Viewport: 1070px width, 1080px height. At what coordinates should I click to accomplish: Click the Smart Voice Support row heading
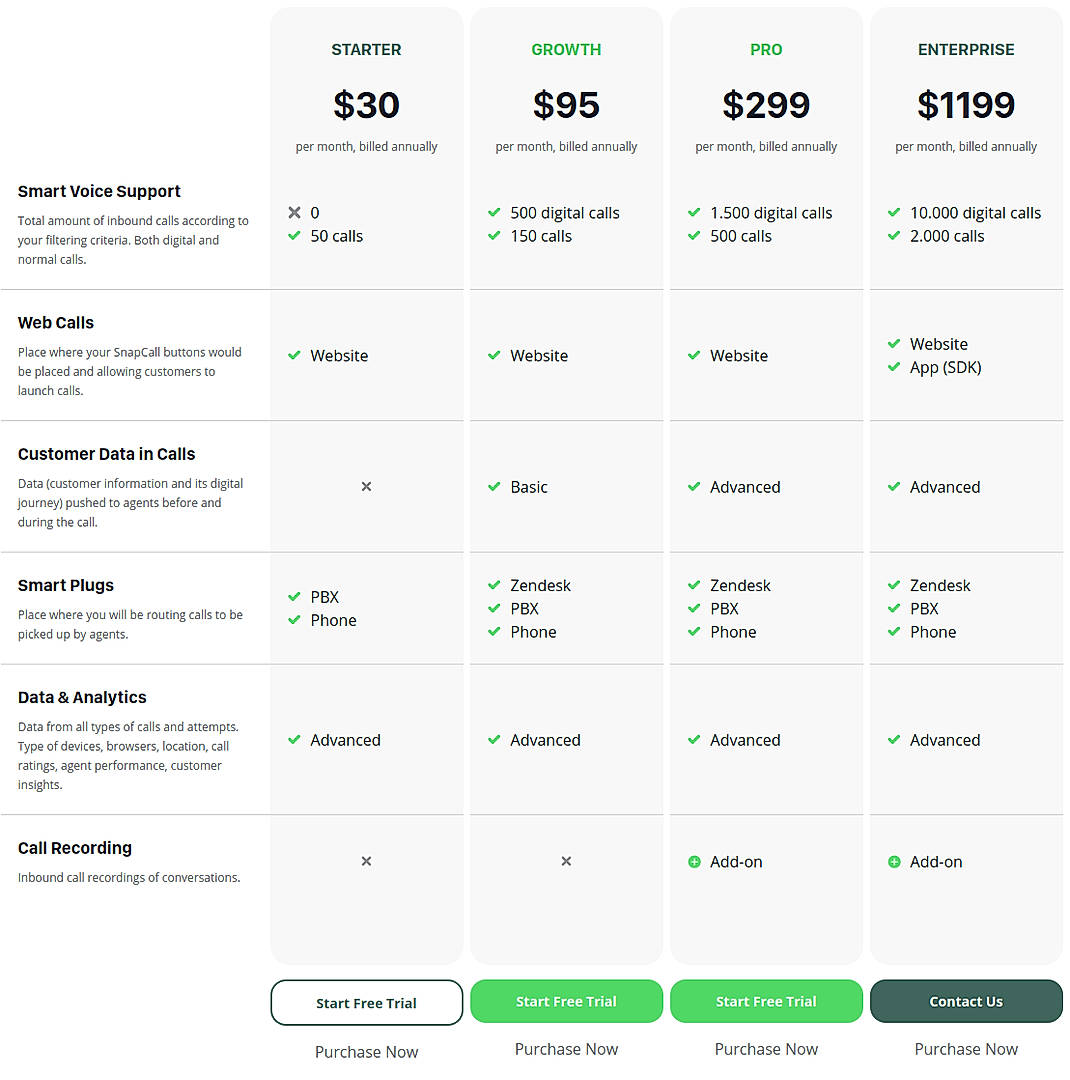tap(98, 191)
